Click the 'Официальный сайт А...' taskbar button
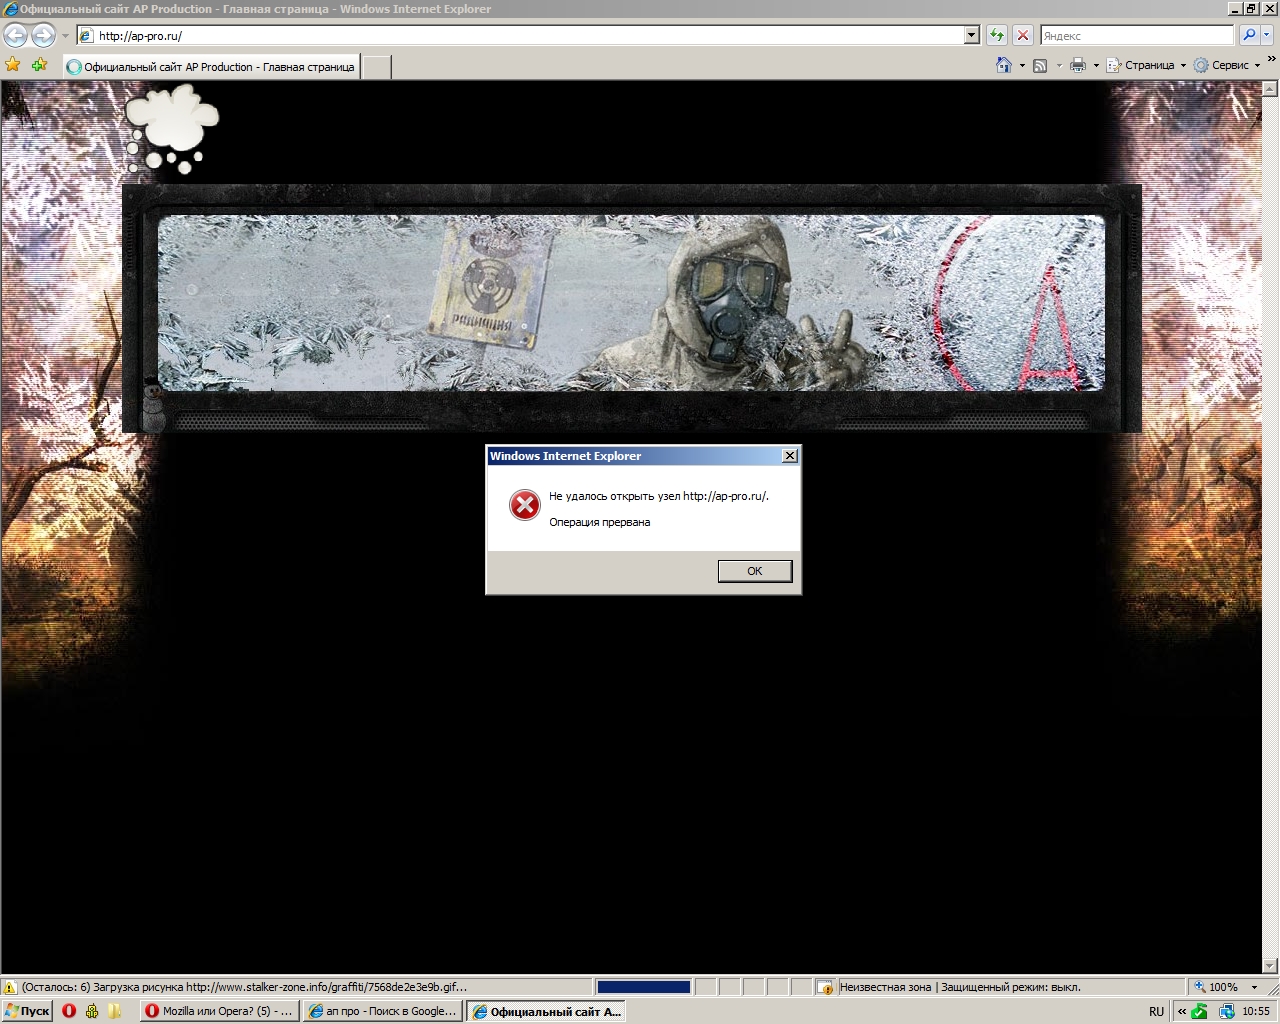 pos(546,1011)
